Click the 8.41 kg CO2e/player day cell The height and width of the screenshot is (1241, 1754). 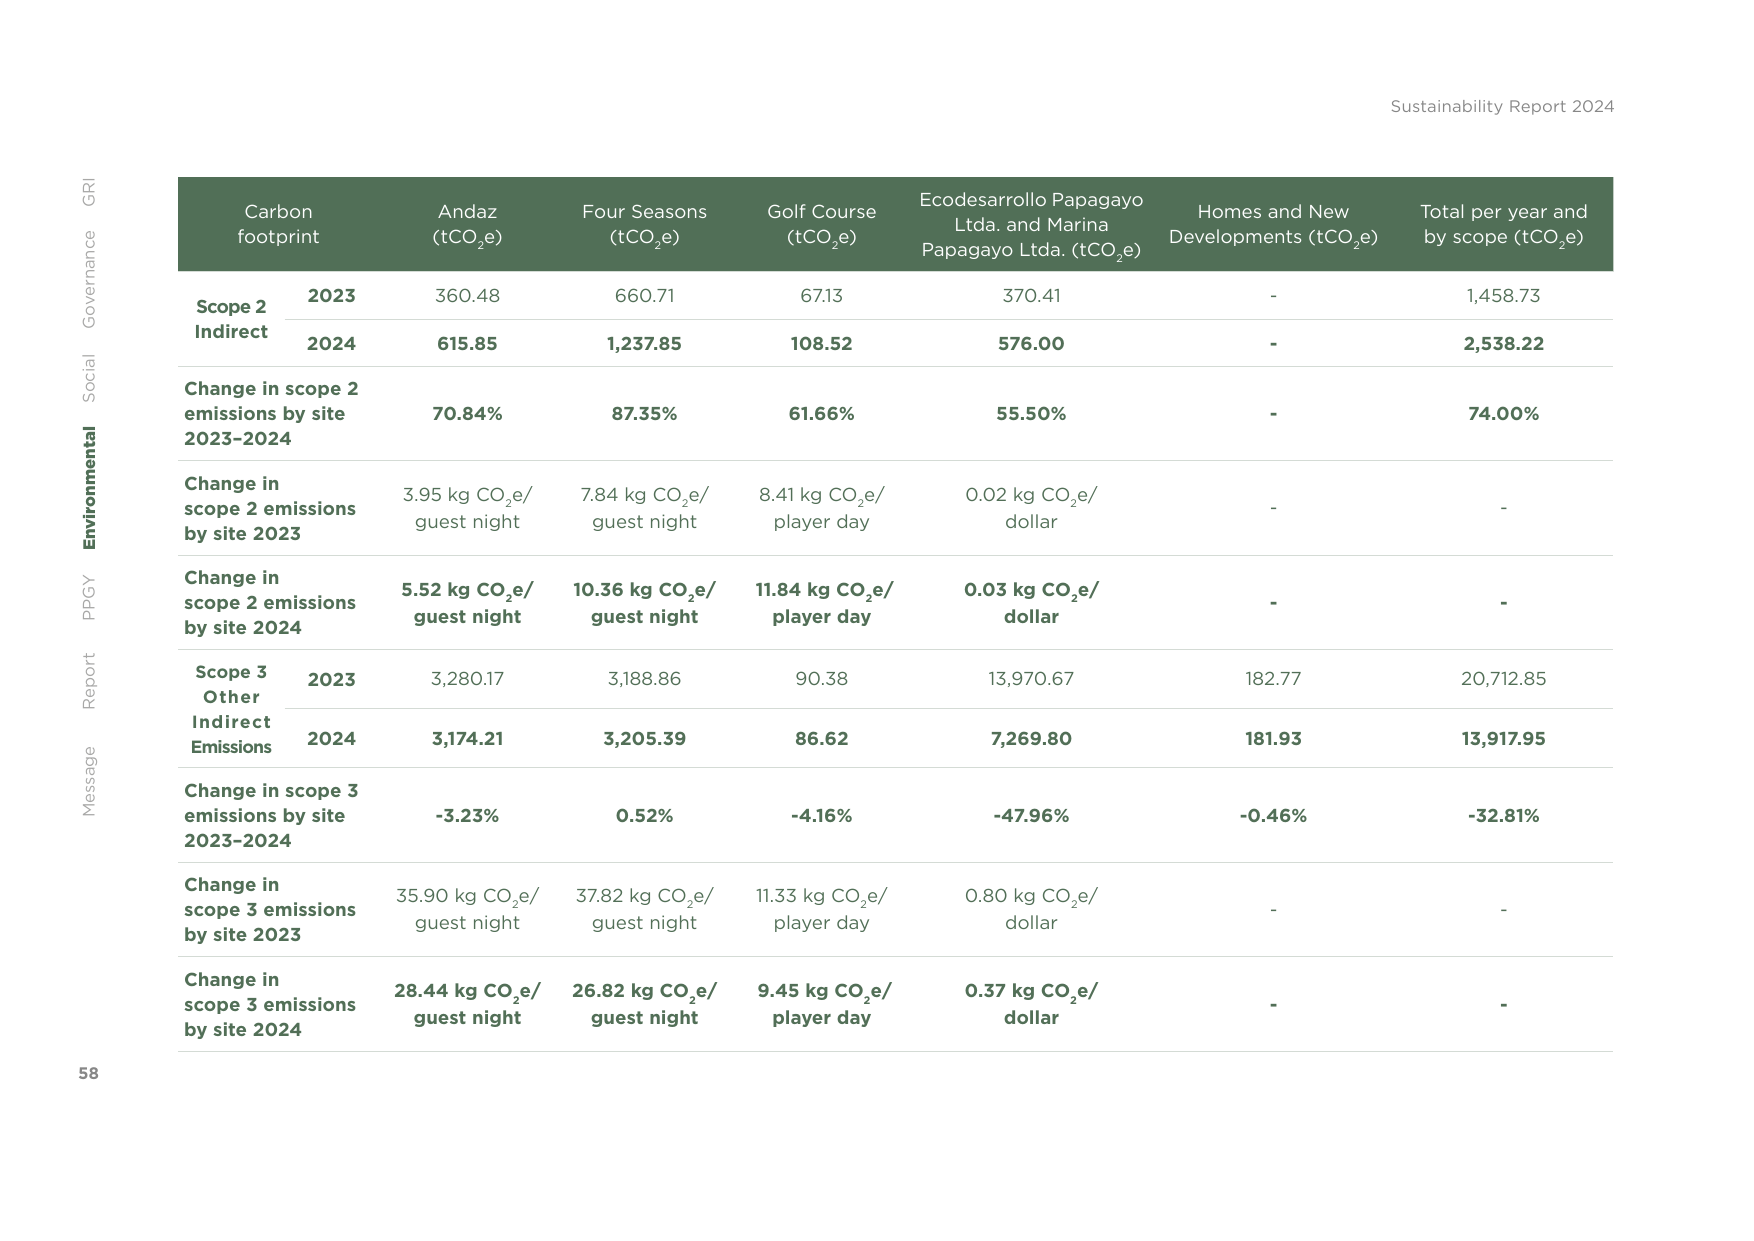[821, 508]
